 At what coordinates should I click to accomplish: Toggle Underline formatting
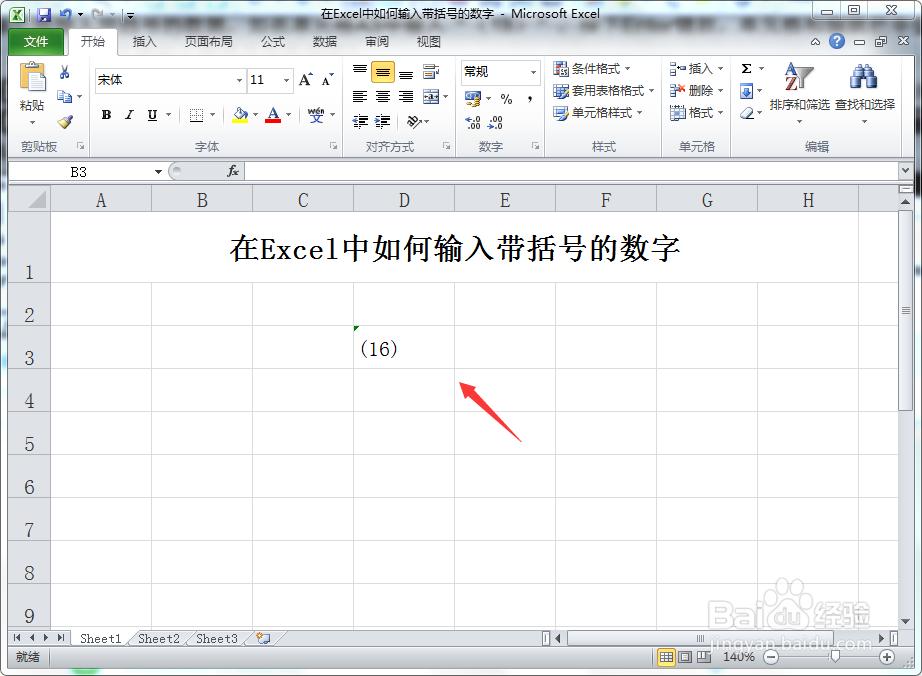point(152,115)
